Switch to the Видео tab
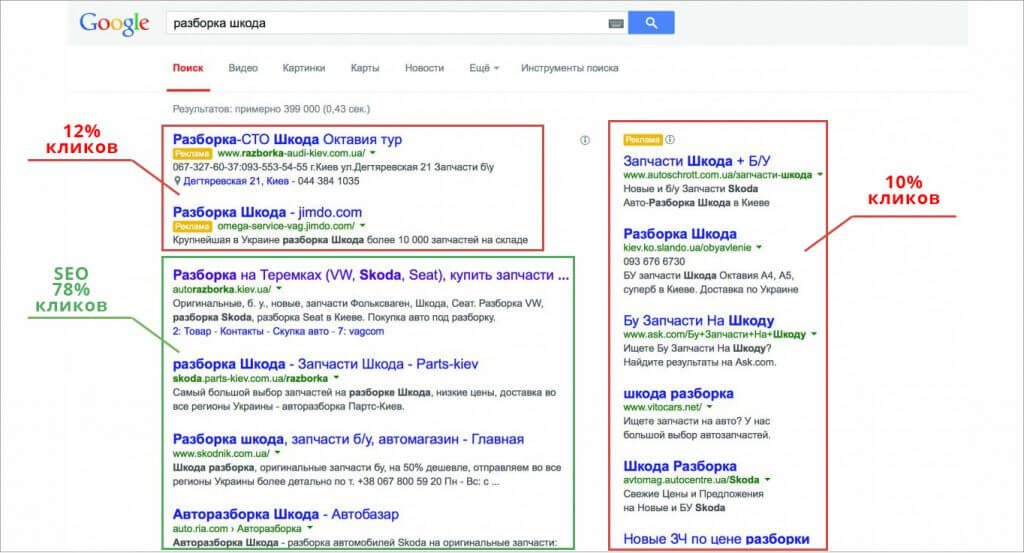The width and height of the screenshot is (1024, 553). coord(243,68)
